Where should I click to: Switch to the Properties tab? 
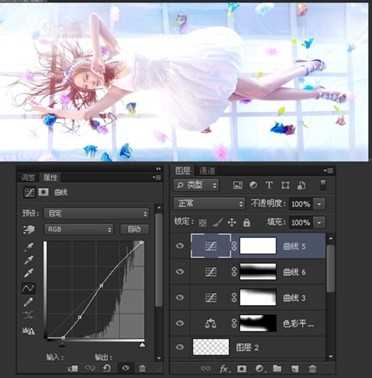(x=51, y=178)
